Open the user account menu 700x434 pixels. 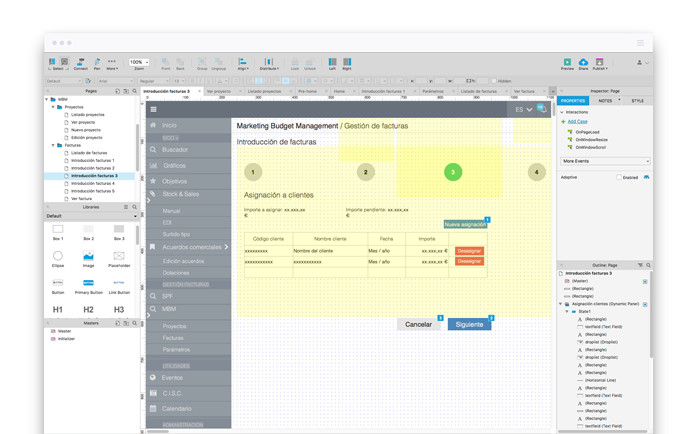tap(642, 63)
